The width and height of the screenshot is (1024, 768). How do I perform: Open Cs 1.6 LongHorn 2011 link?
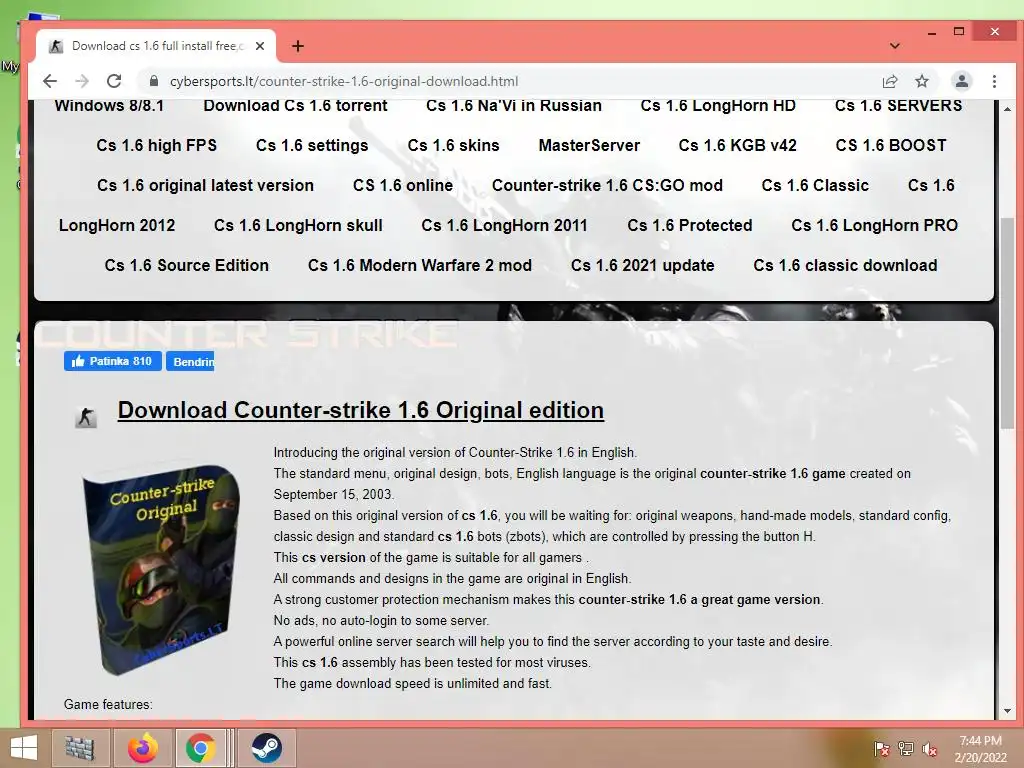click(x=504, y=225)
